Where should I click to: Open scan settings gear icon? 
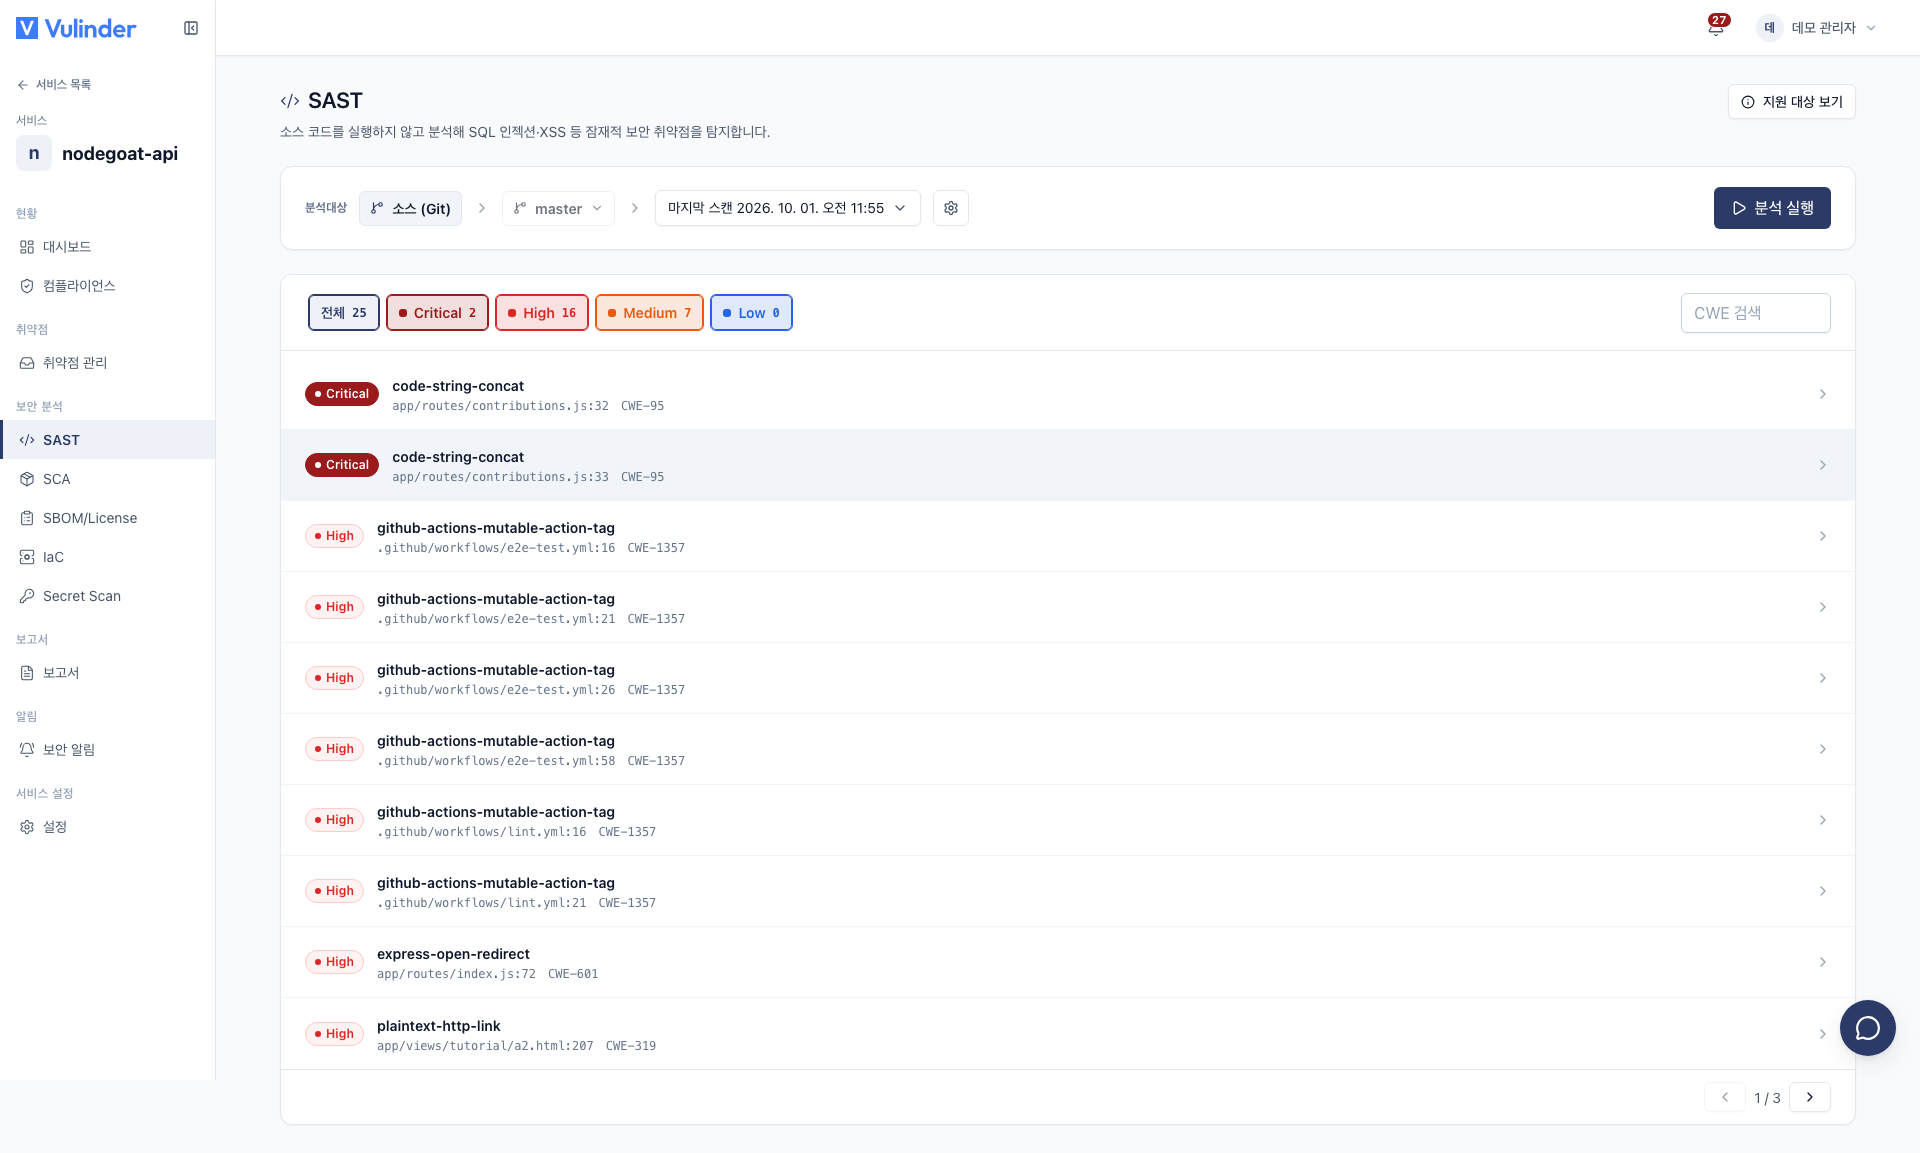pyautogui.click(x=951, y=208)
